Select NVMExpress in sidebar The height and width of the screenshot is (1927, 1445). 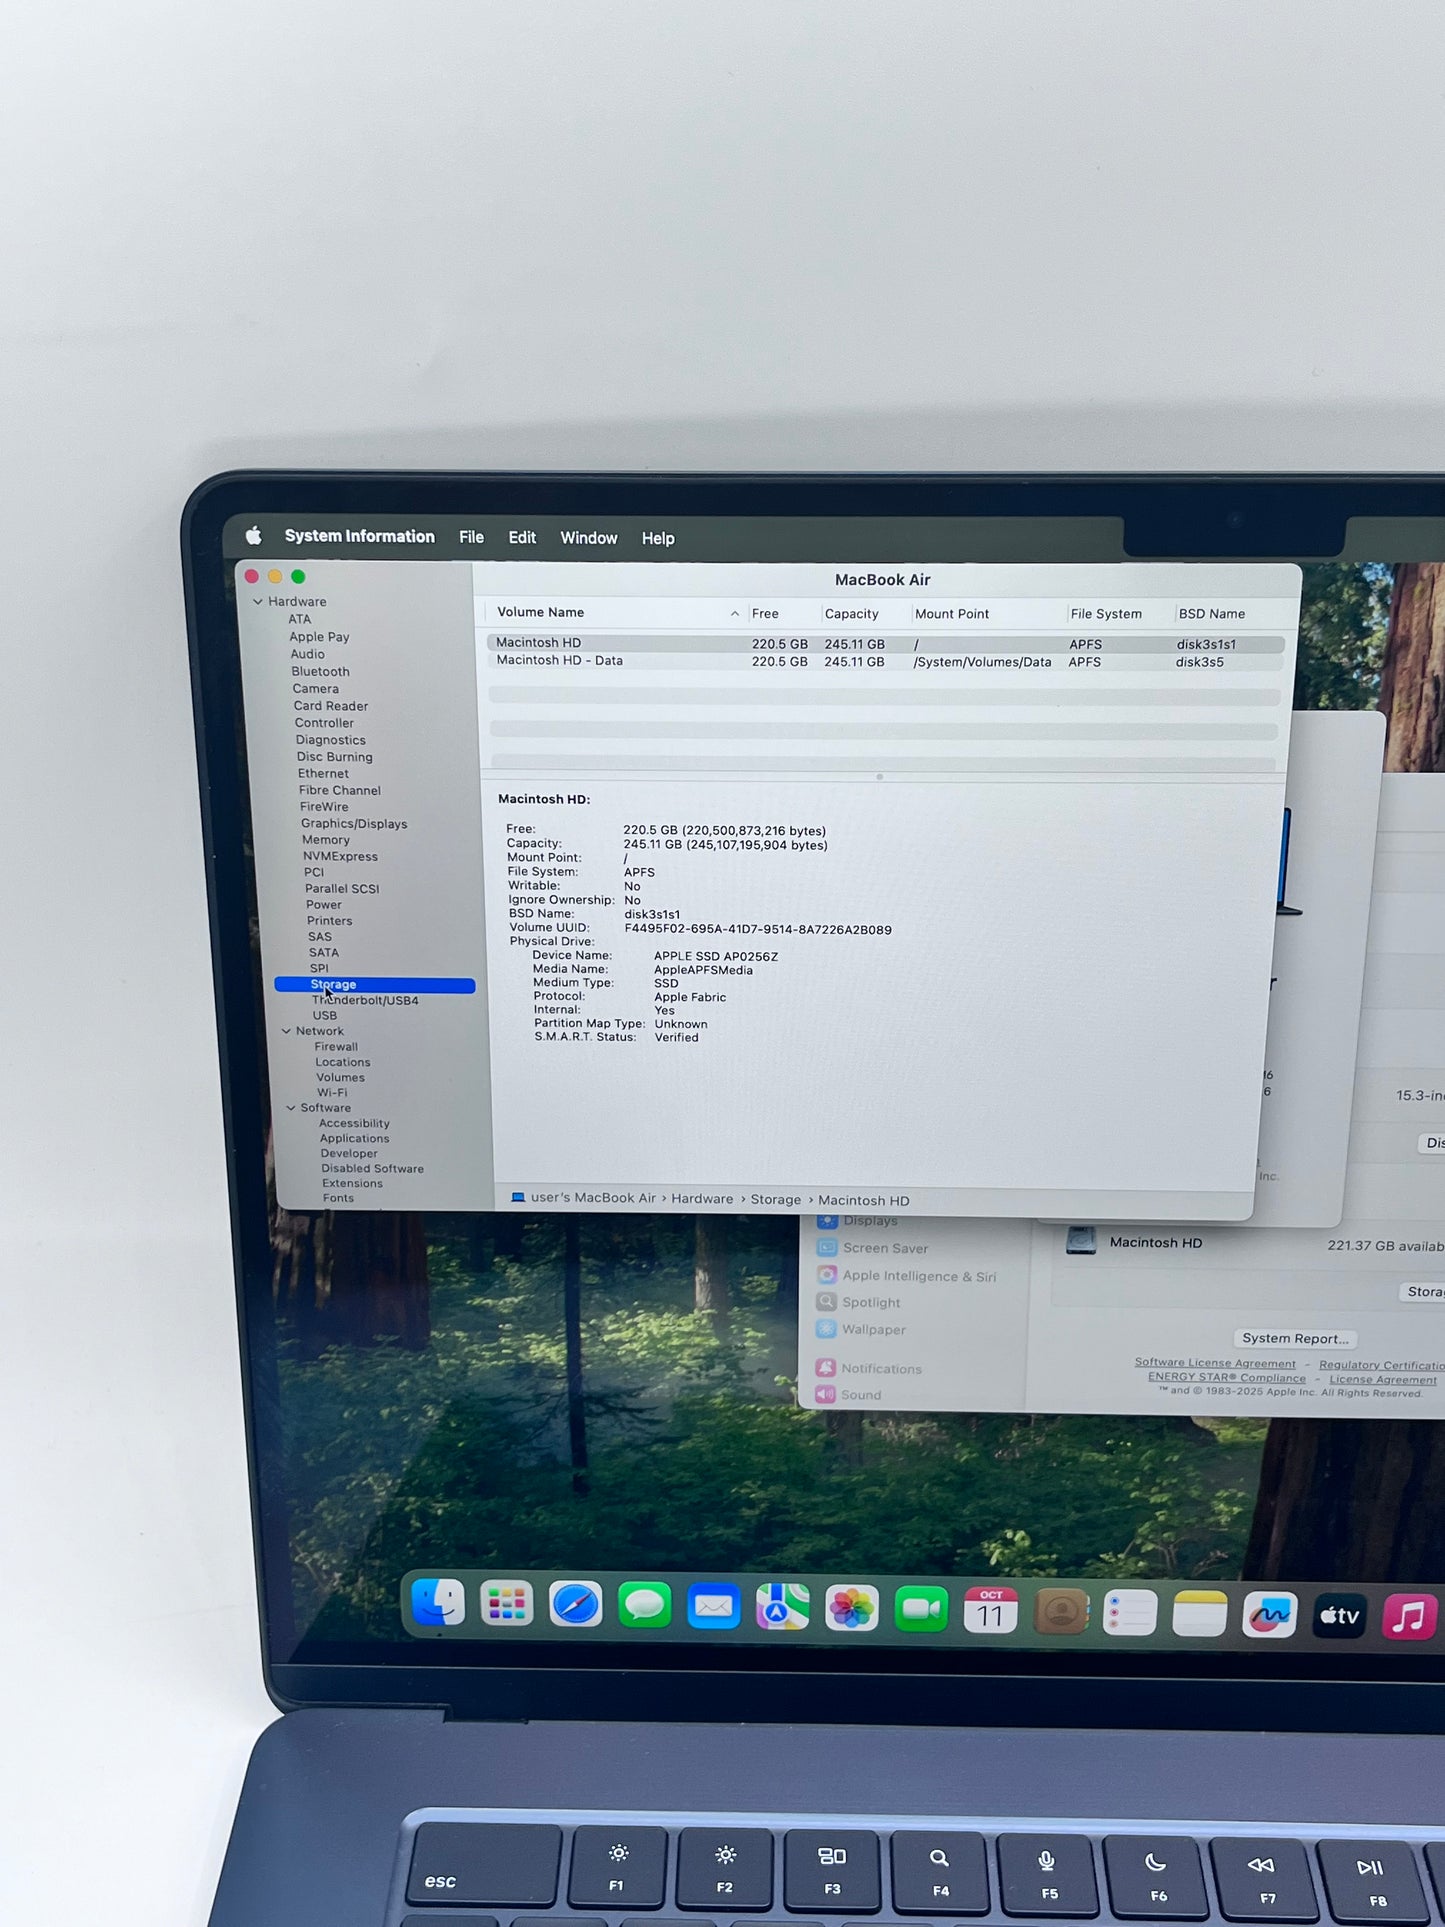pyautogui.click(x=340, y=856)
